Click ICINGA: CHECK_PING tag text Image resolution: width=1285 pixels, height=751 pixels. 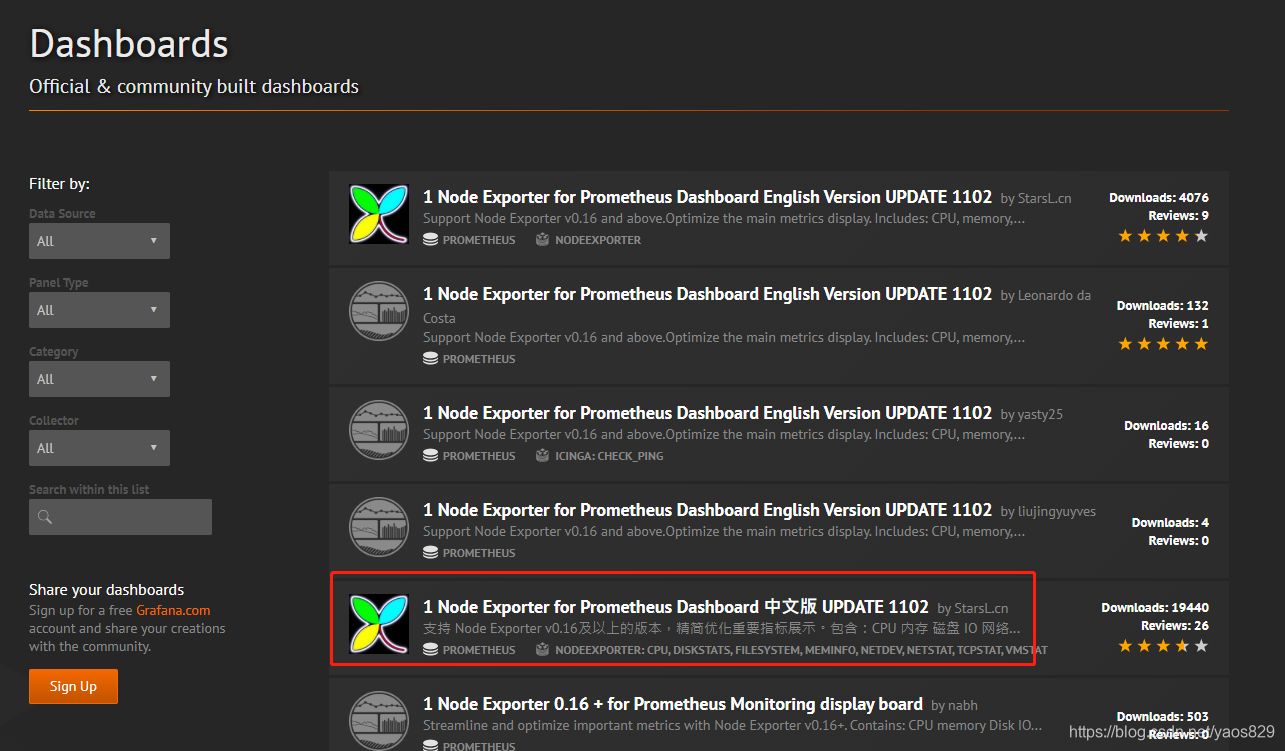(609, 456)
